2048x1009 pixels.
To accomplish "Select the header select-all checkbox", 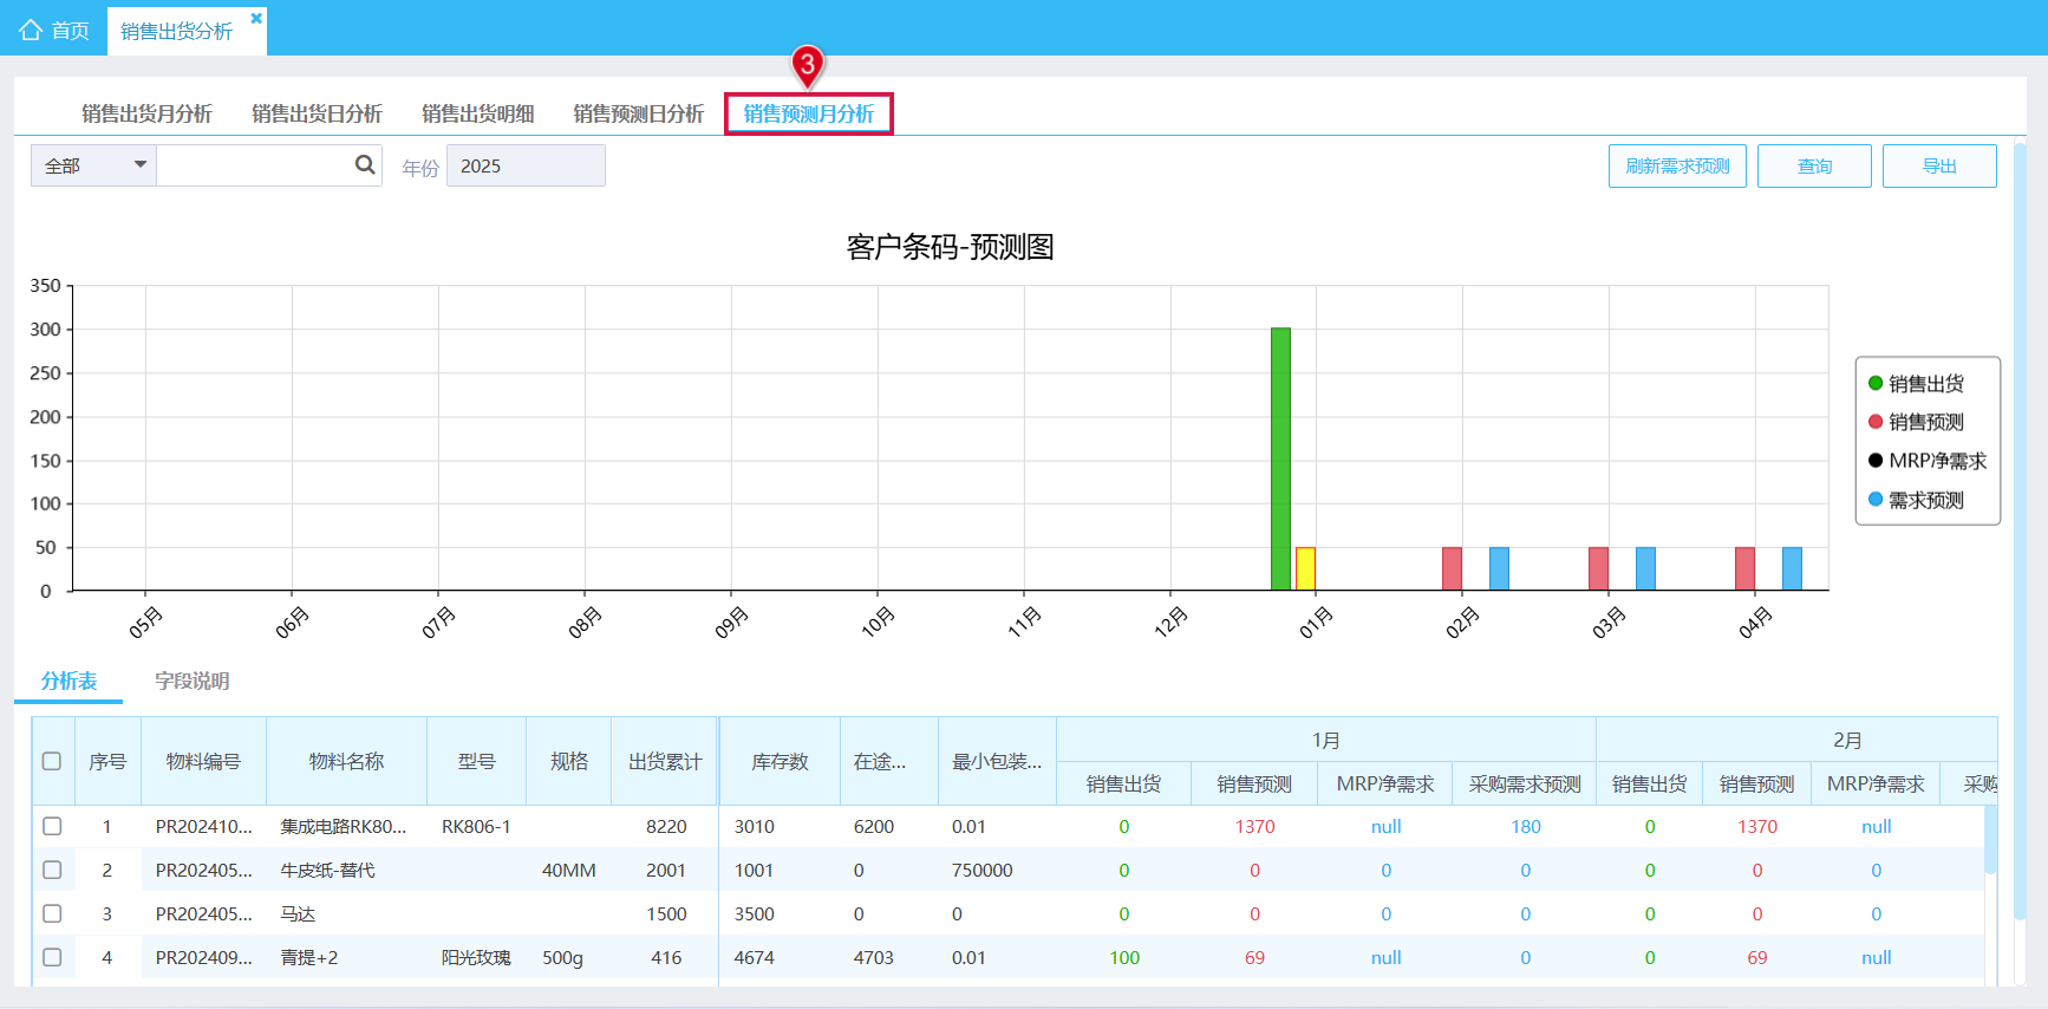I will pos(52,761).
